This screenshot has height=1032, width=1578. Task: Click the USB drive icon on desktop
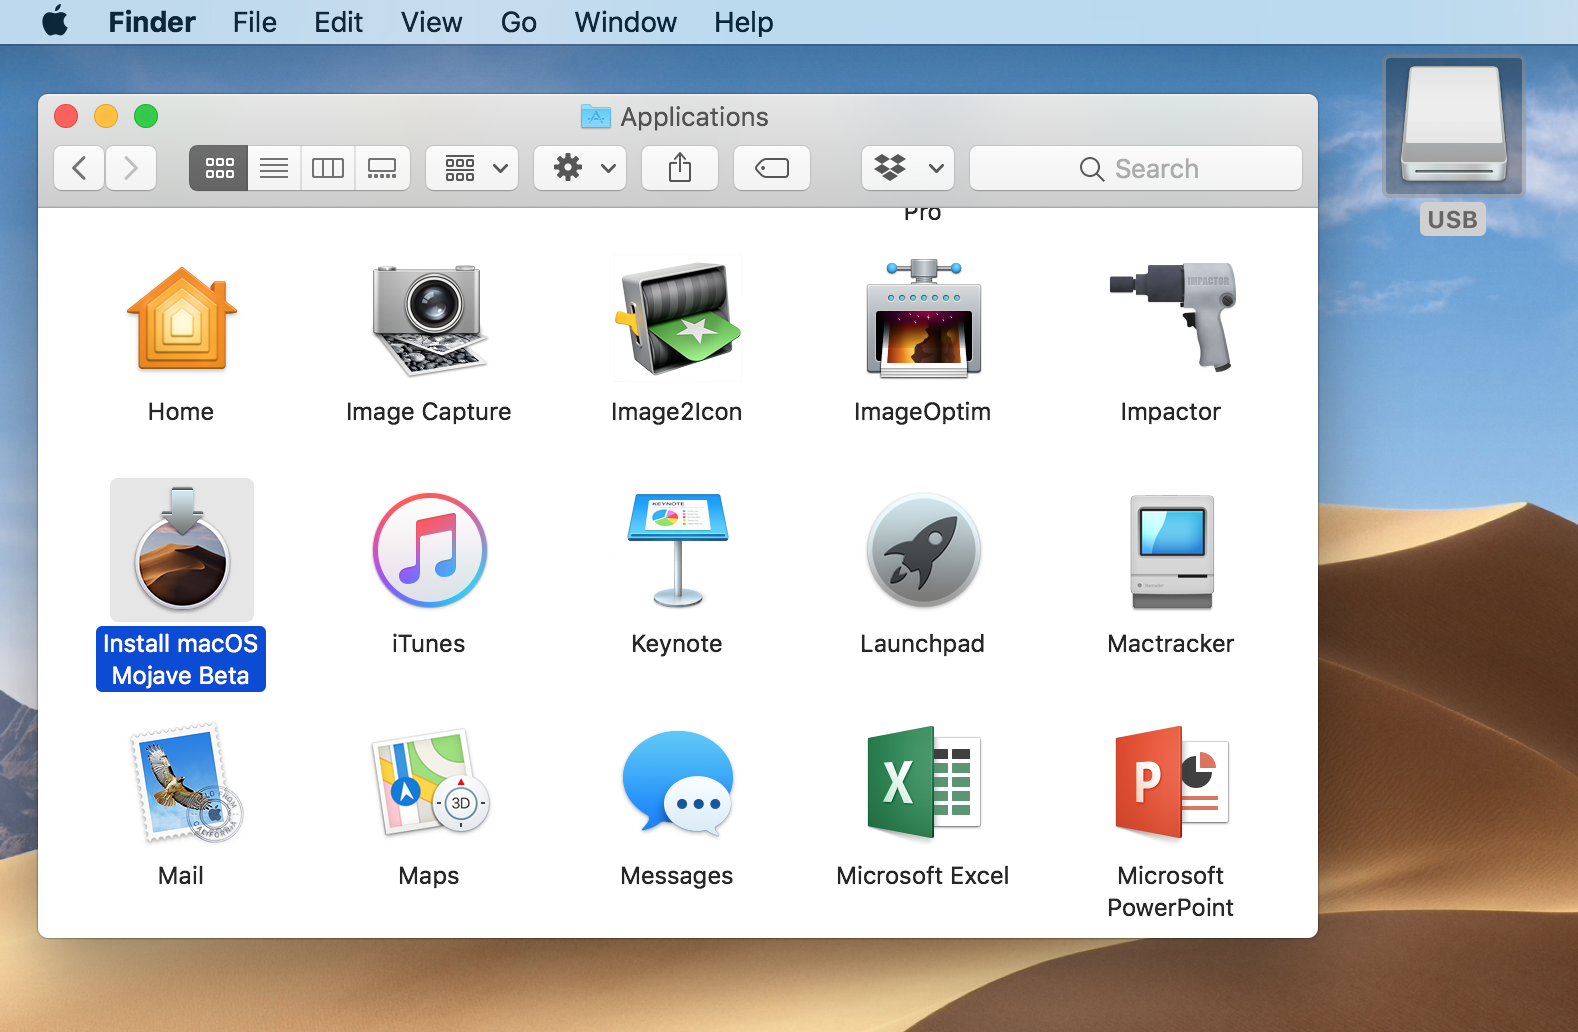(1453, 125)
